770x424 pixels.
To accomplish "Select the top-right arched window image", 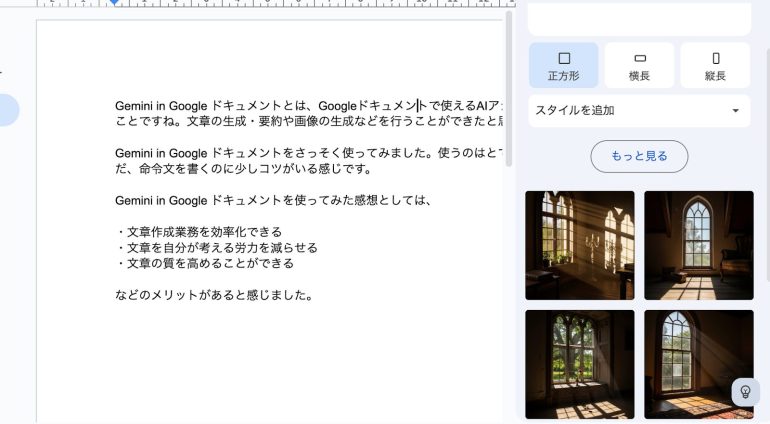I will pos(698,245).
